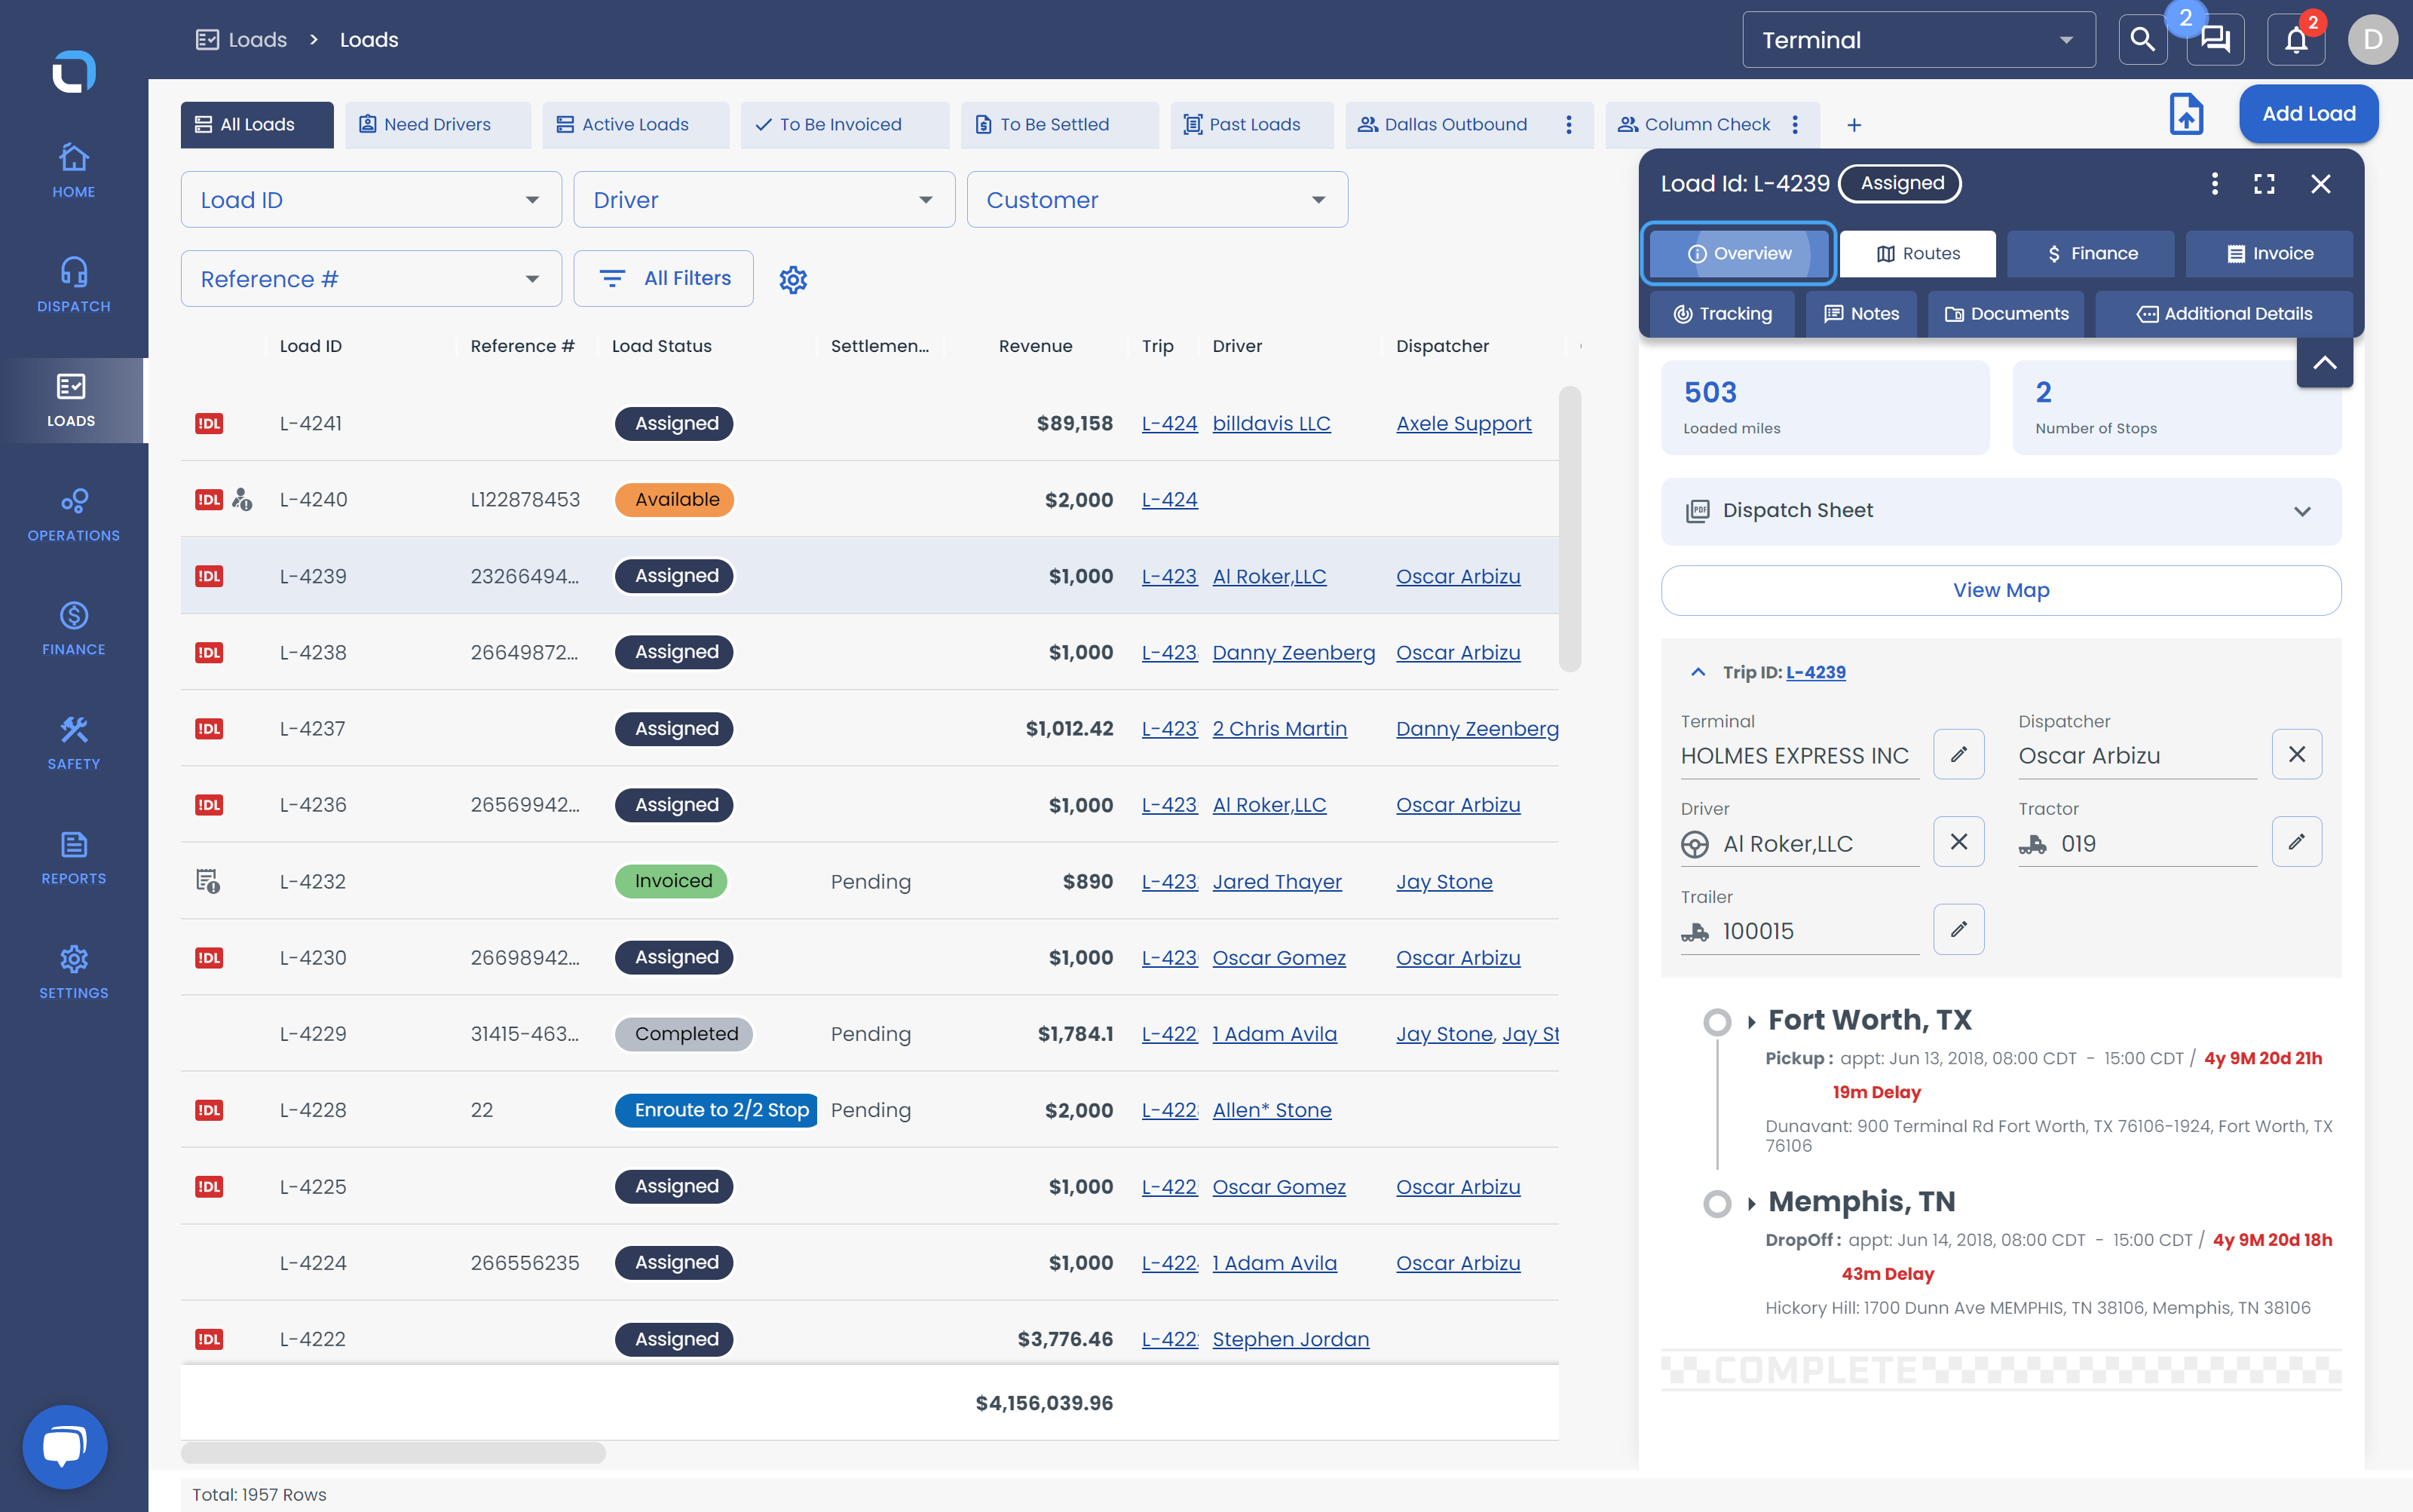The height and width of the screenshot is (1512, 2413).
Task: Open load panel more options menu
Action: tap(2214, 184)
